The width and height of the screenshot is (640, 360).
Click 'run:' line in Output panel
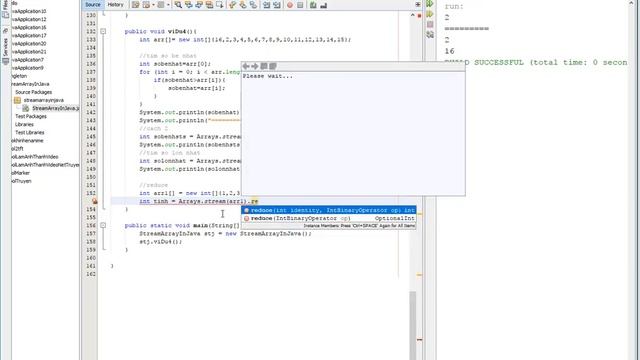(x=454, y=7)
